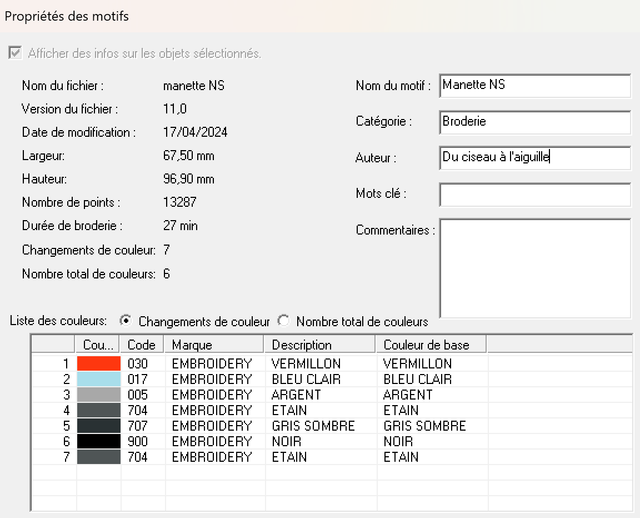This screenshot has height=518, width=640.
Task: Click the silver ARGENT color swatch
Action: (98, 395)
